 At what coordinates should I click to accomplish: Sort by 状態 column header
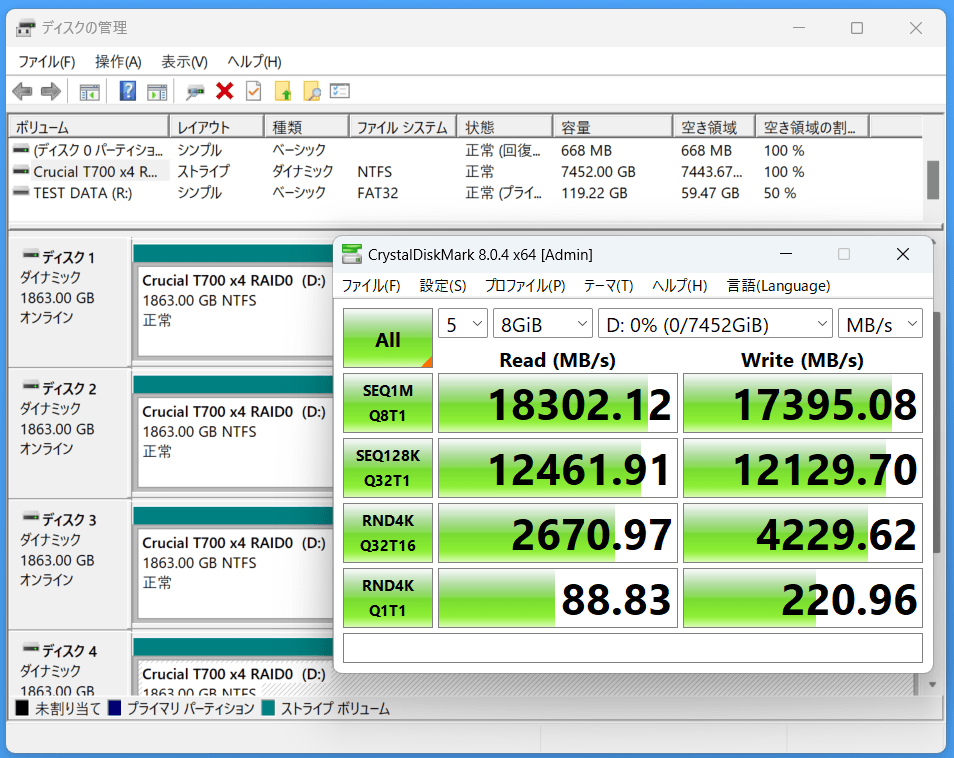[505, 127]
